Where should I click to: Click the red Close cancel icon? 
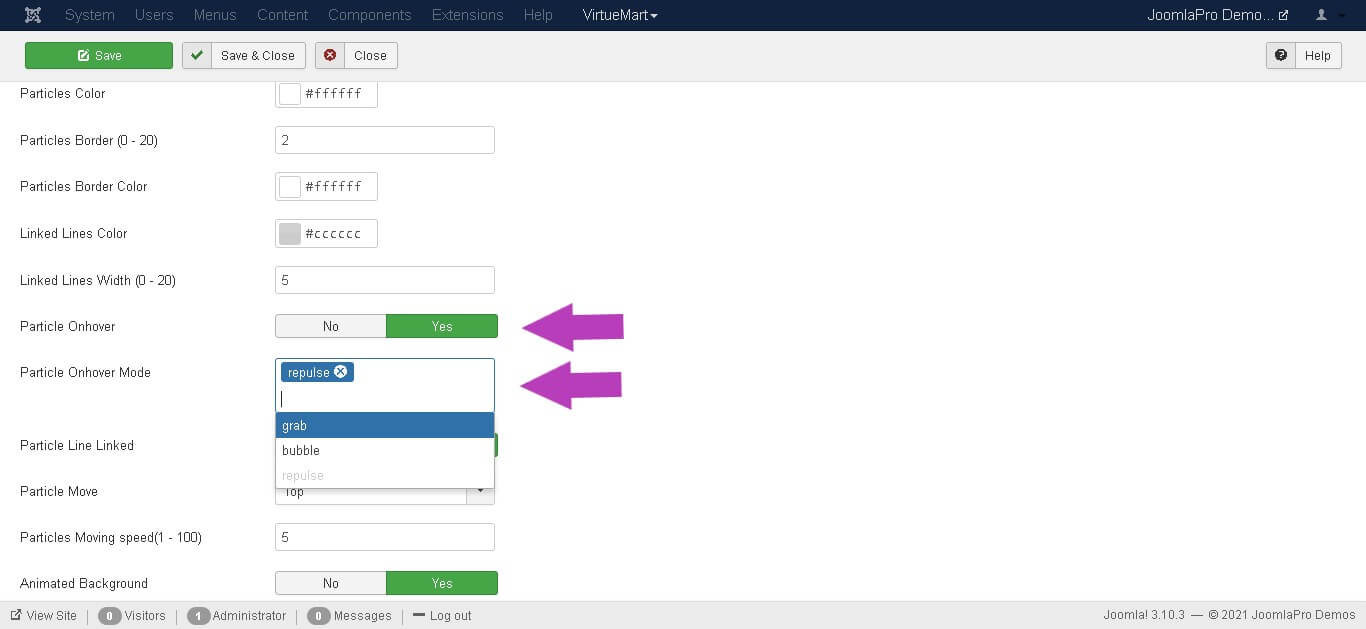[x=330, y=56]
